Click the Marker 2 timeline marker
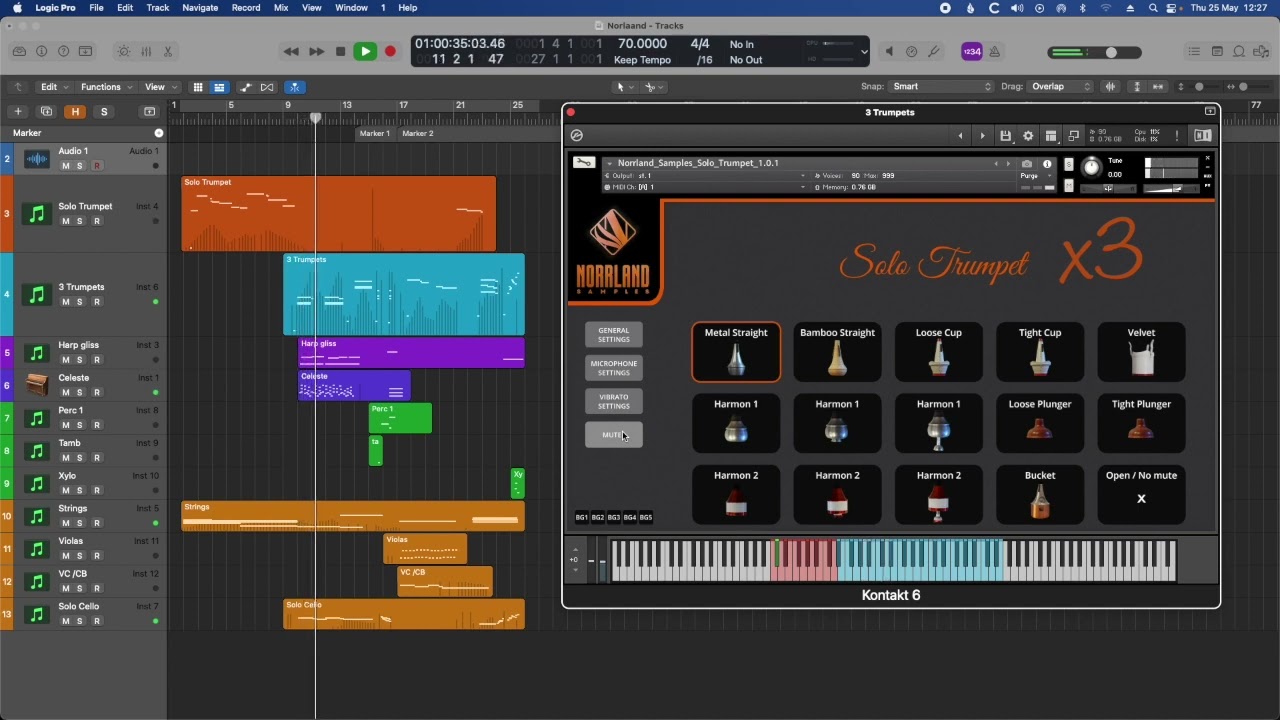The width and height of the screenshot is (1280, 720). (x=418, y=133)
